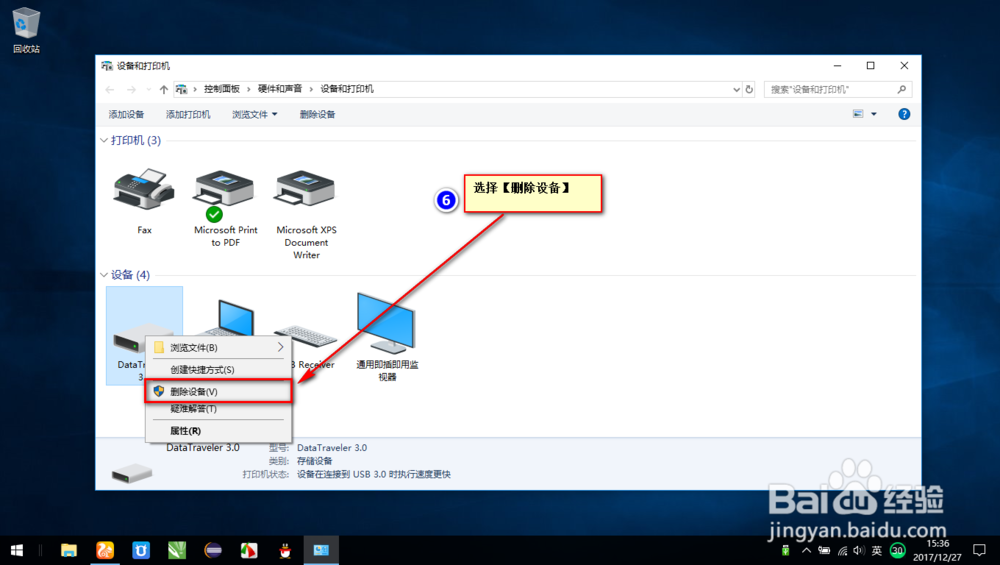Click 添加设备 in the toolbar
This screenshot has height=565, width=1000.
click(126, 114)
